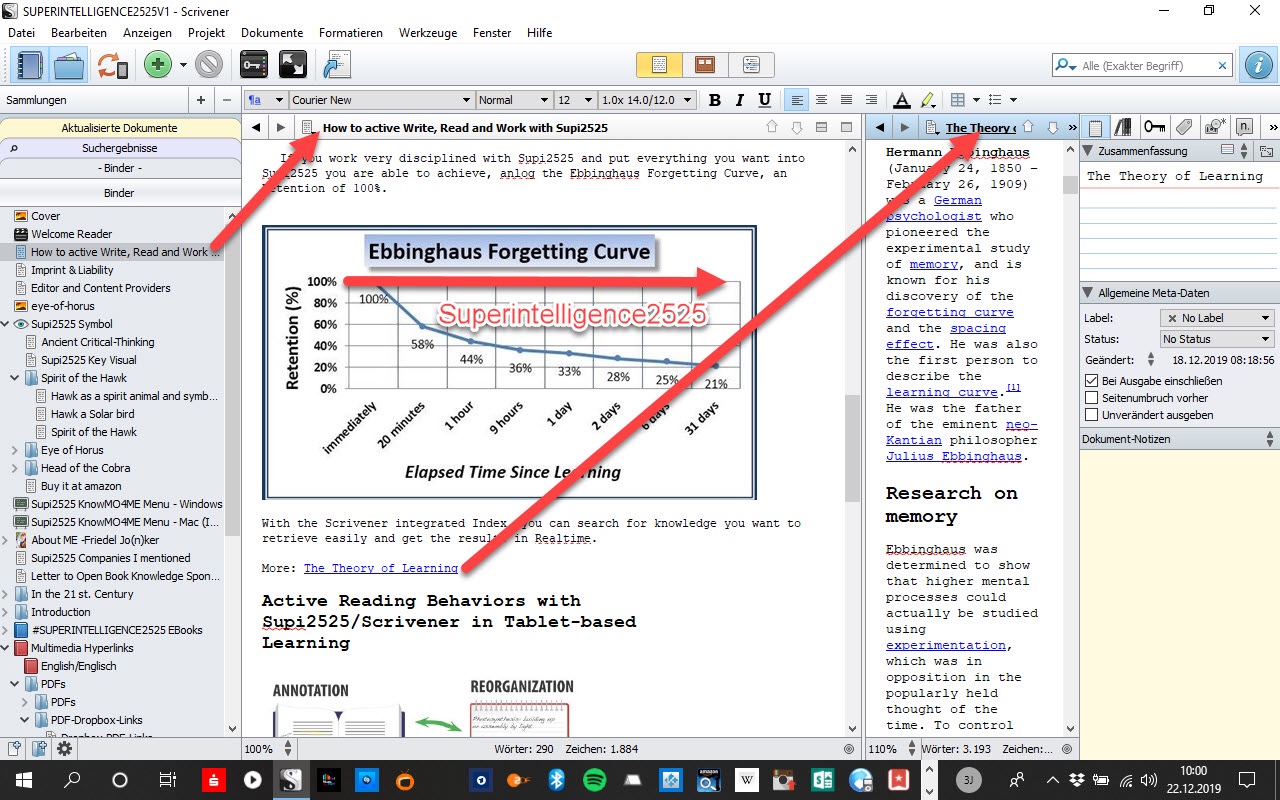The width and height of the screenshot is (1280, 800).
Task: Enable 'Unverändert ausgeben' checkbox
Action: point(1092,415)
